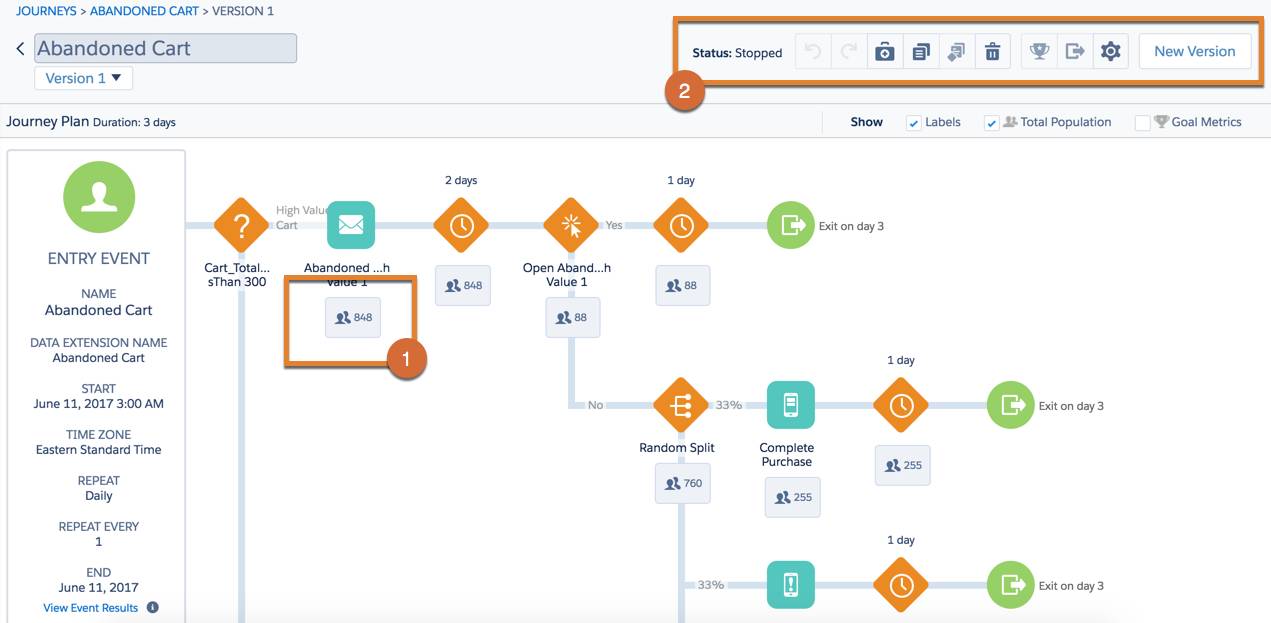
Task: Click the Open Abandoned engagement split icon
Action: coord(570,225)
